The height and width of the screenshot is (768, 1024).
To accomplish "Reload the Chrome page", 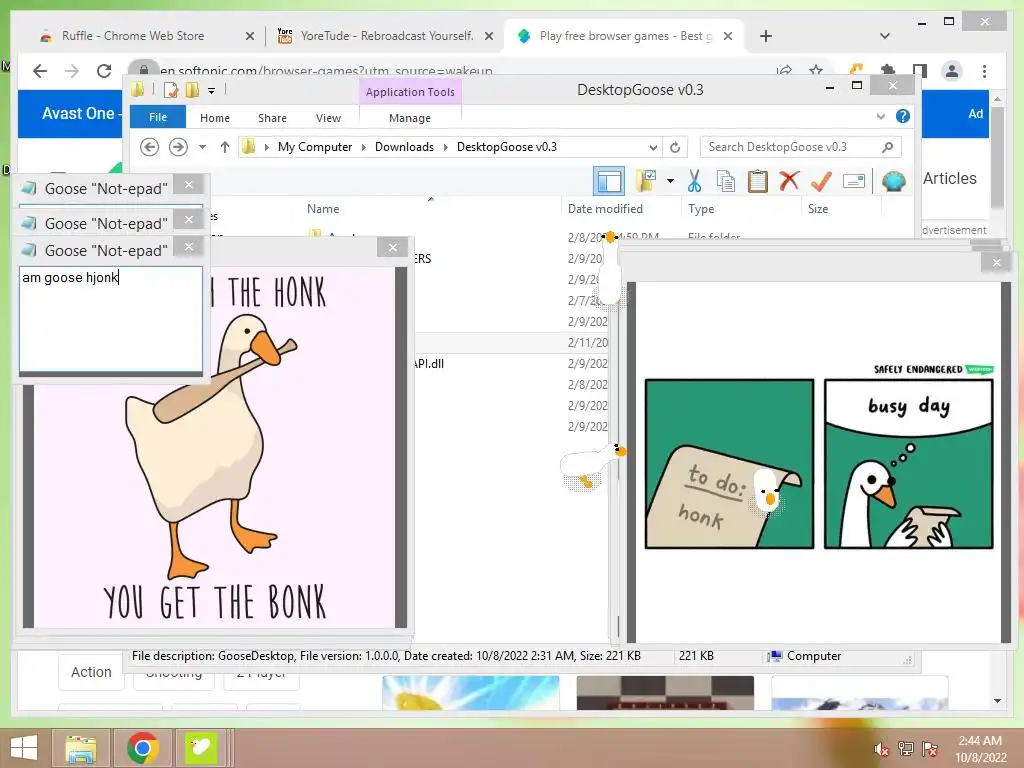I will pyautogui.click(x=104, y=71).
